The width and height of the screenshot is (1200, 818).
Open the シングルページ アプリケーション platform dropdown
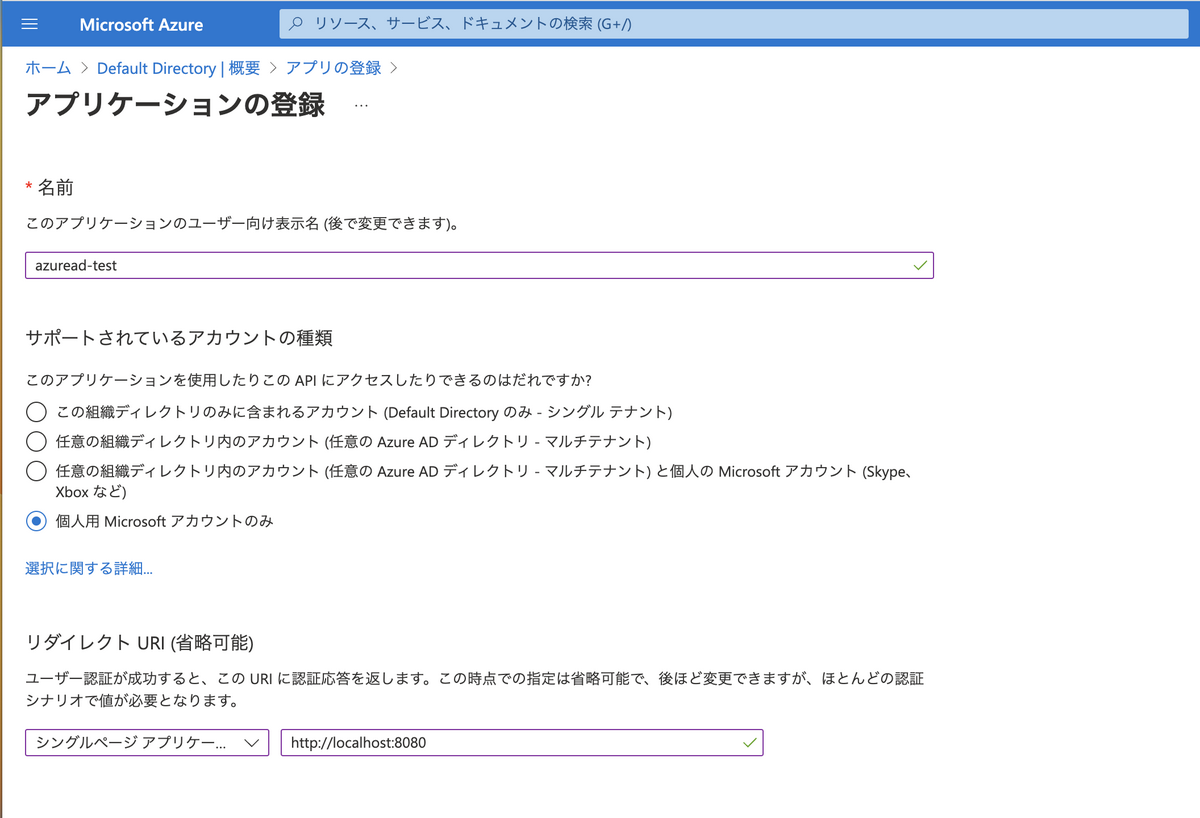point(147,743)
